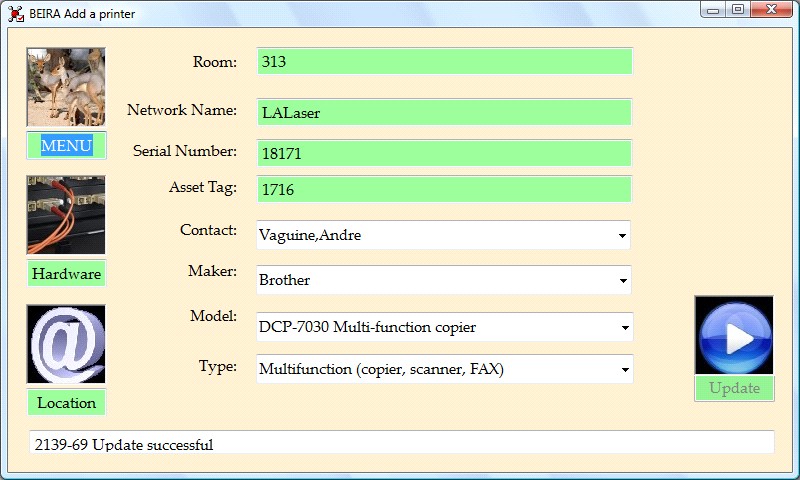The width and height of the screenshot is (800, 480).
Task: Expand the Contact dropdown list
Action: 622,236
